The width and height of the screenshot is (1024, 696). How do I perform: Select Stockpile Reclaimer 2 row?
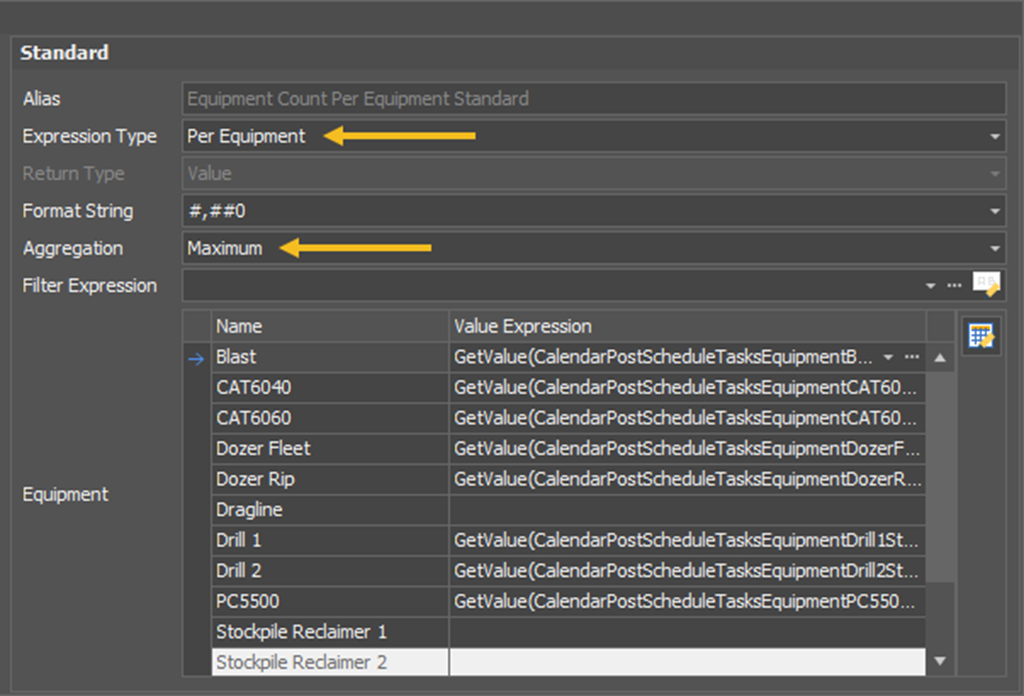[x=330, y=662]
